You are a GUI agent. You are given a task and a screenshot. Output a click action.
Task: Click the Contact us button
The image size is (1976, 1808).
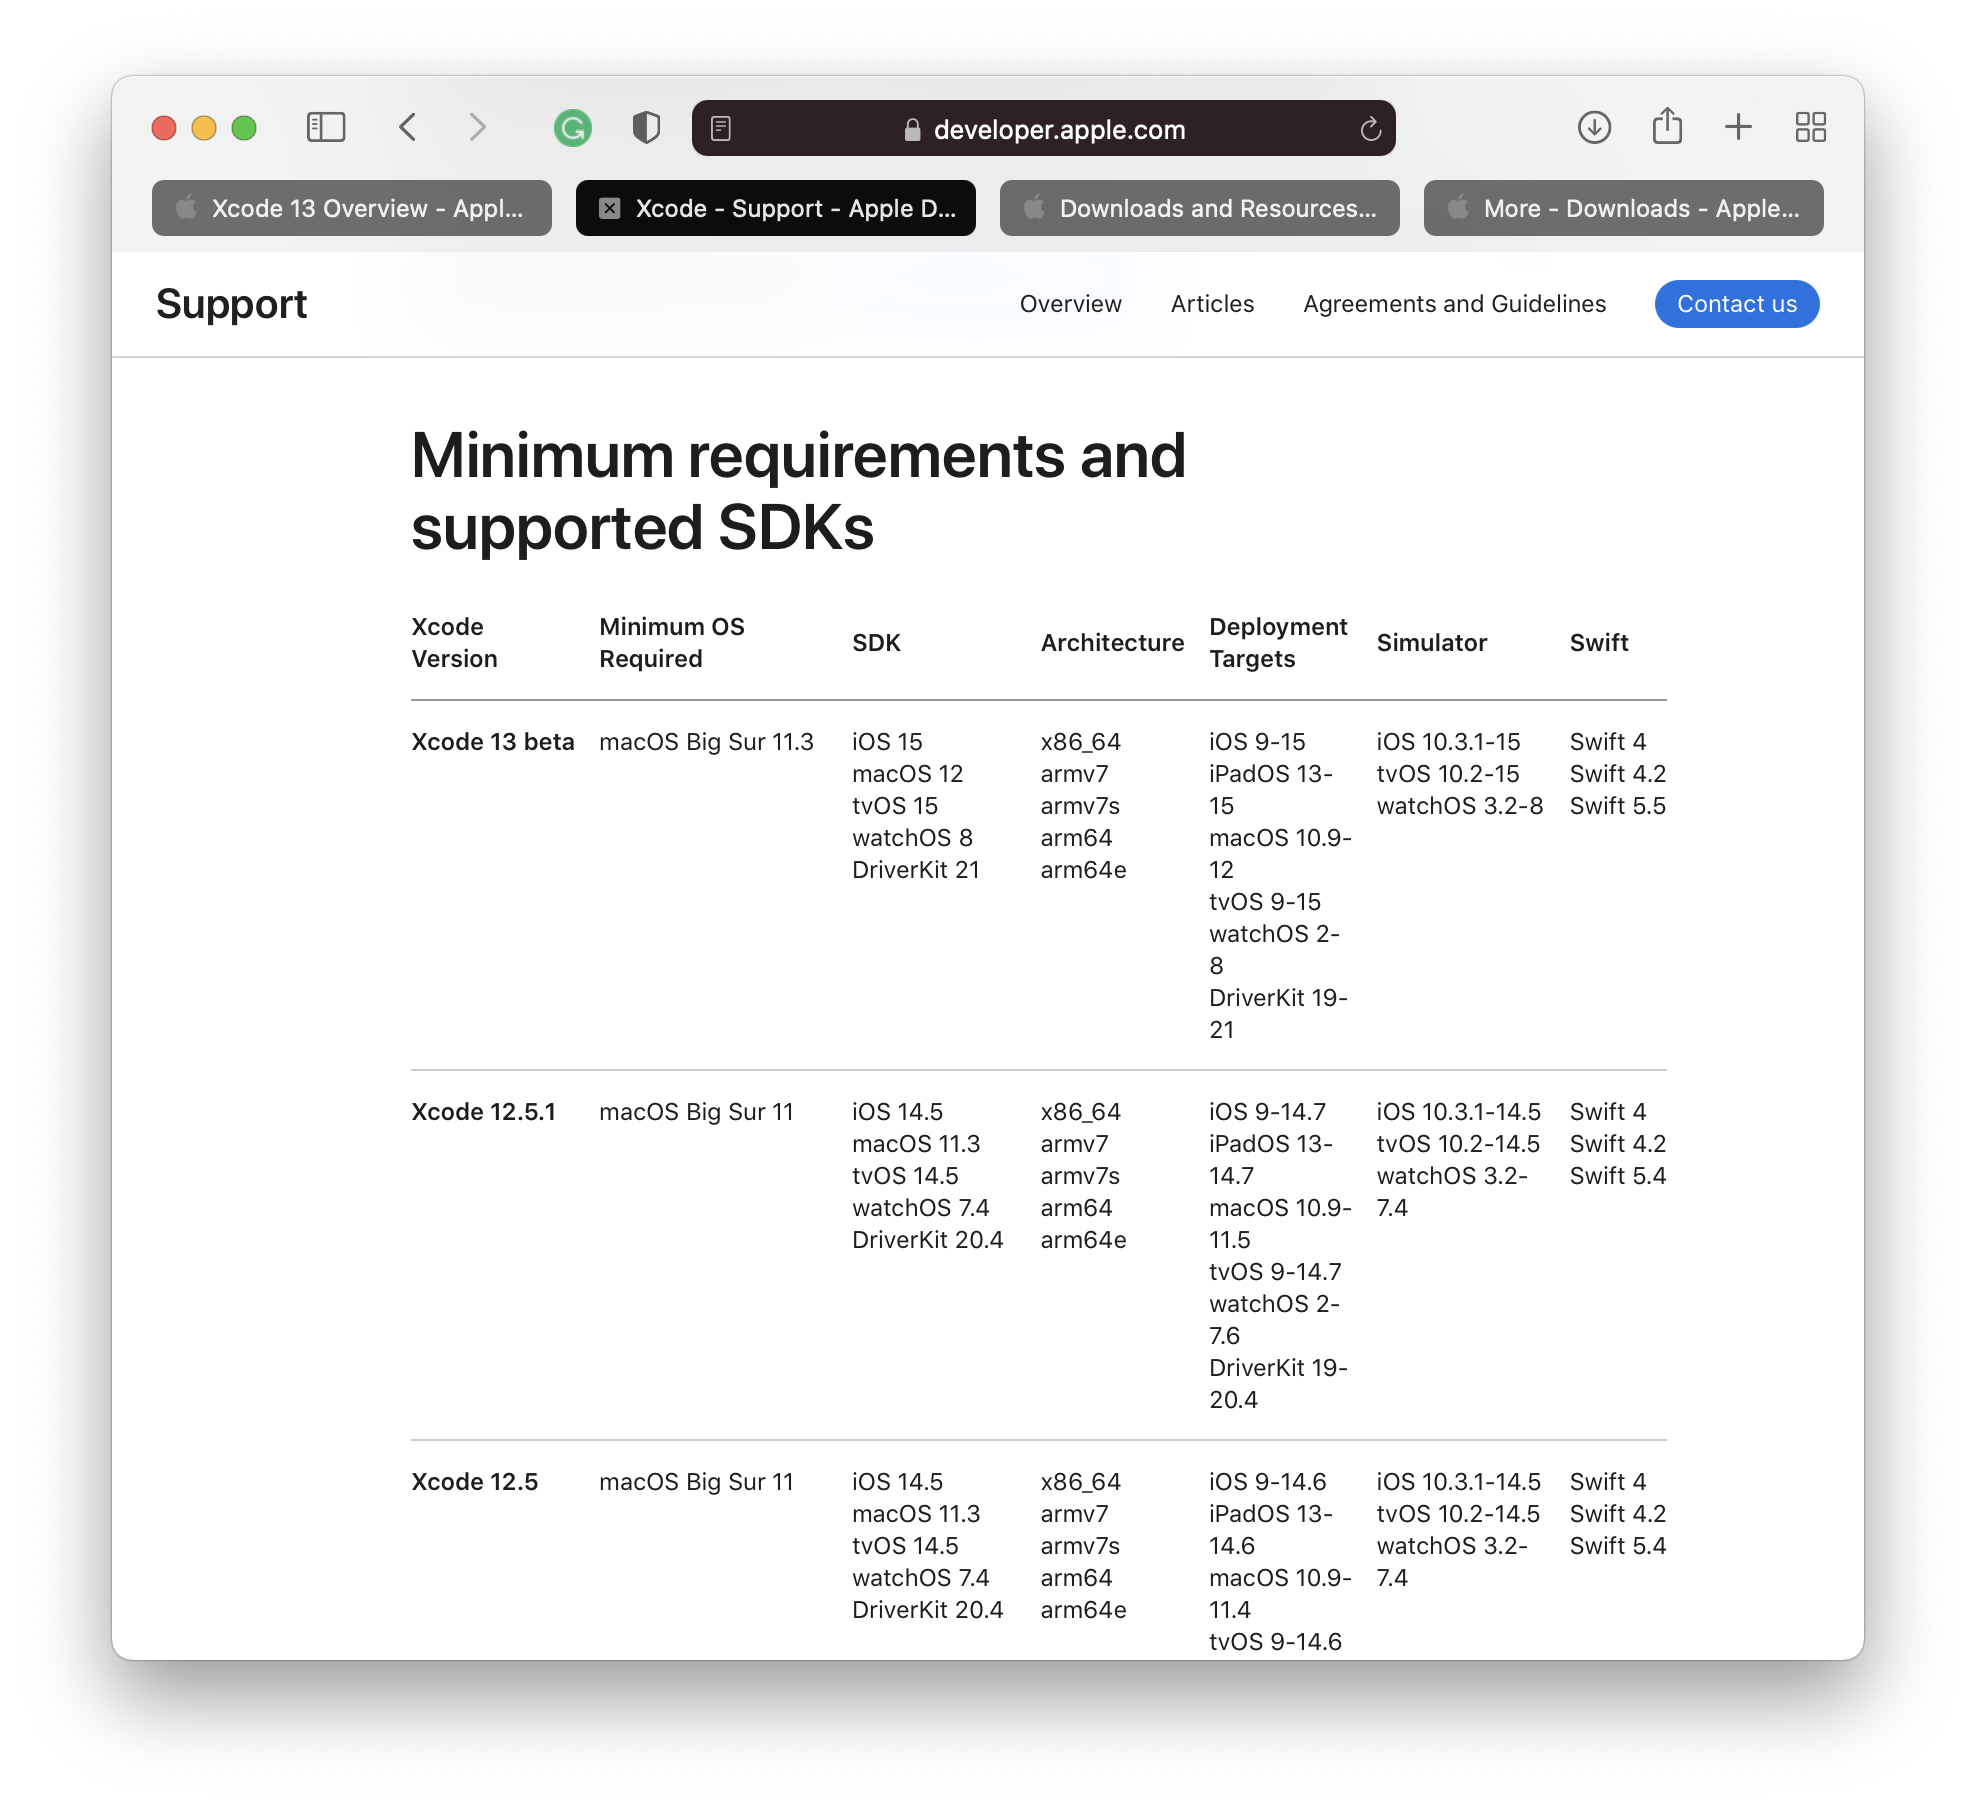[1737, 304]
